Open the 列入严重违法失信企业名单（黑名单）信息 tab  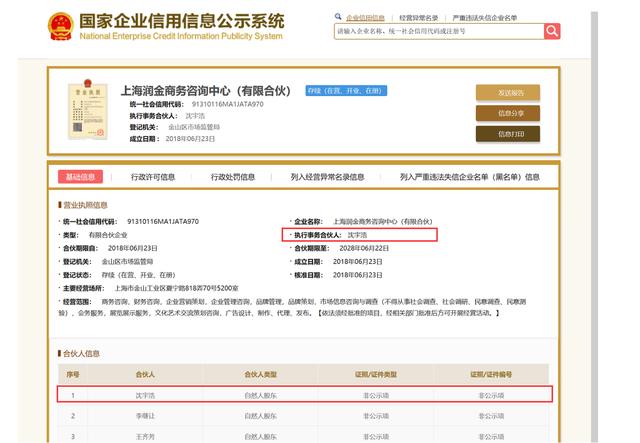point(469,177)
